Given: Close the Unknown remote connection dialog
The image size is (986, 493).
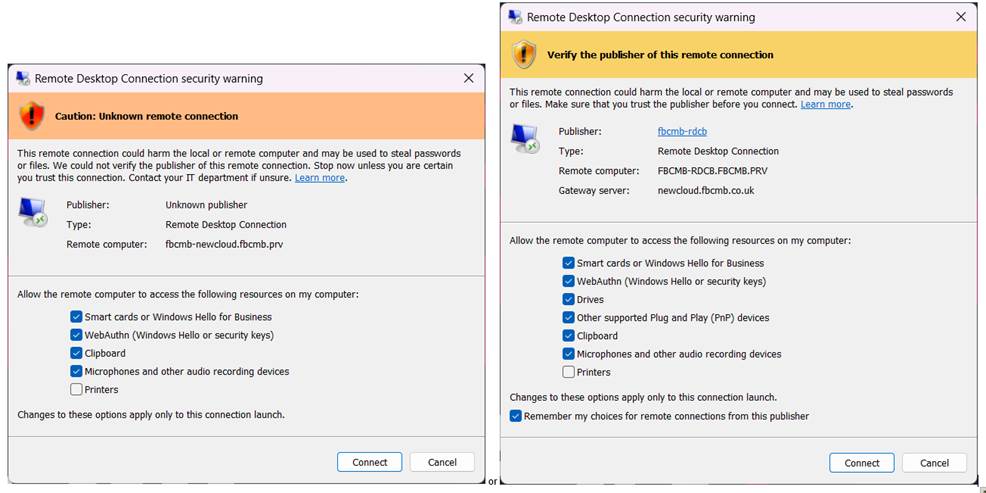Looking at the screenshot, I should 469,78.
